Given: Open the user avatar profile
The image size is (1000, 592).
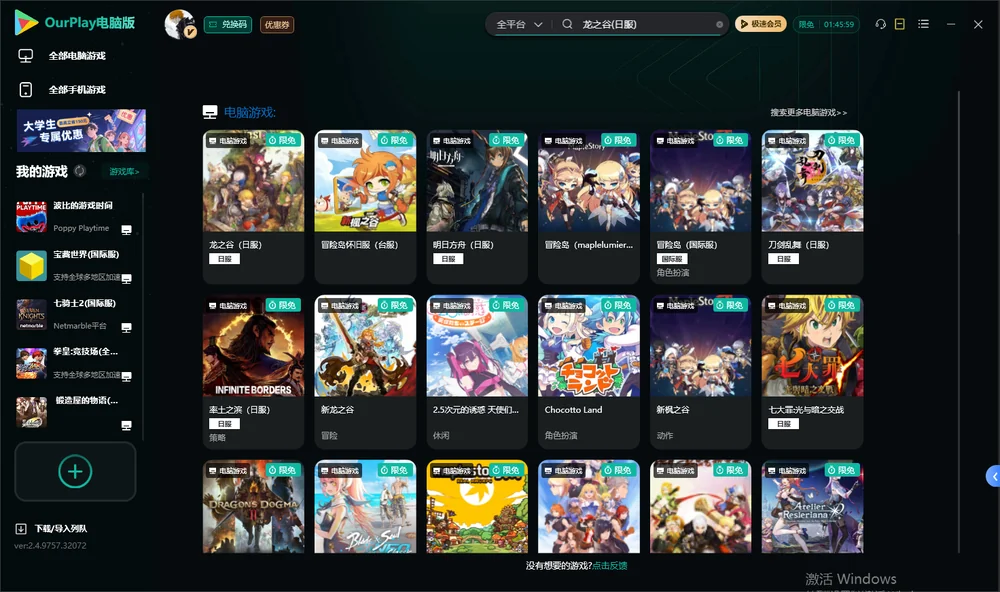Looking at the screenshot, I should click(180, 24).
